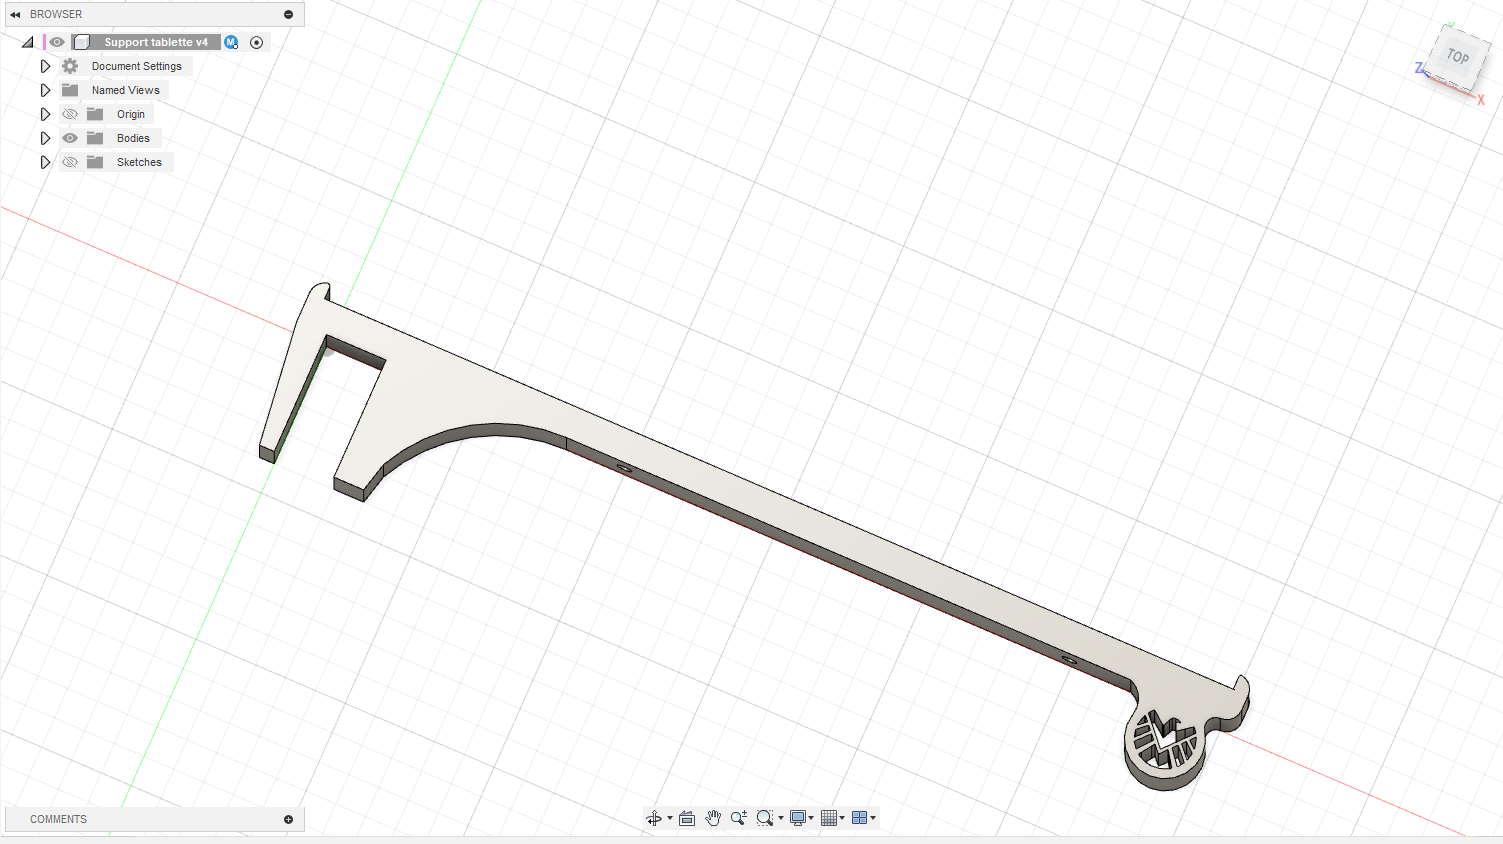Expand the Comments panel with the plus button
This screenshot has width=1503, height=844.
click(289, 819)
